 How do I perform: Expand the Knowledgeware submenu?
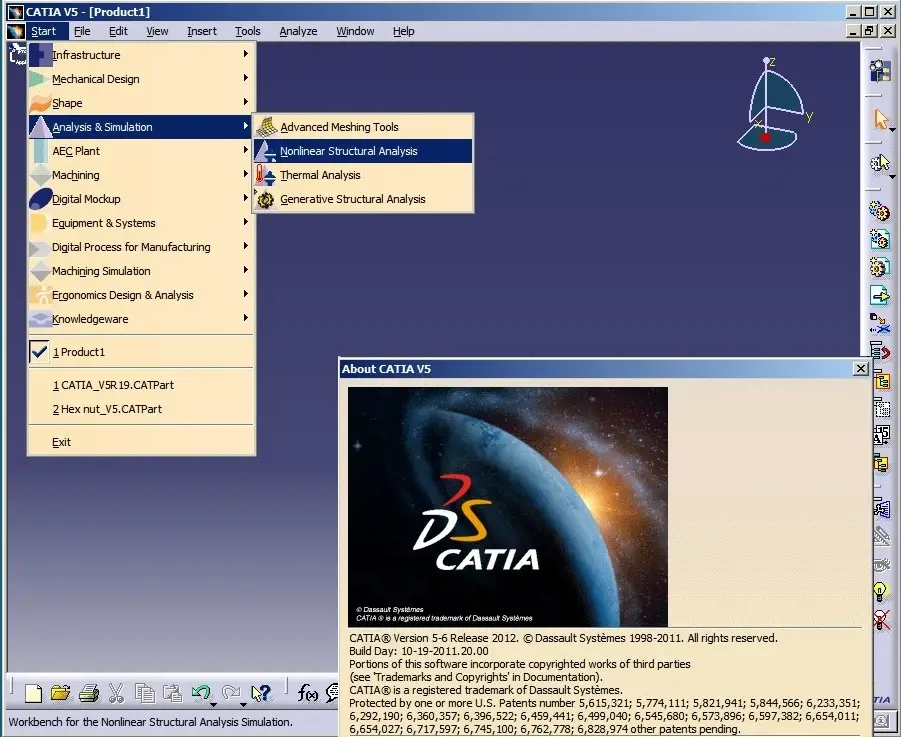(x=141, y=319)
